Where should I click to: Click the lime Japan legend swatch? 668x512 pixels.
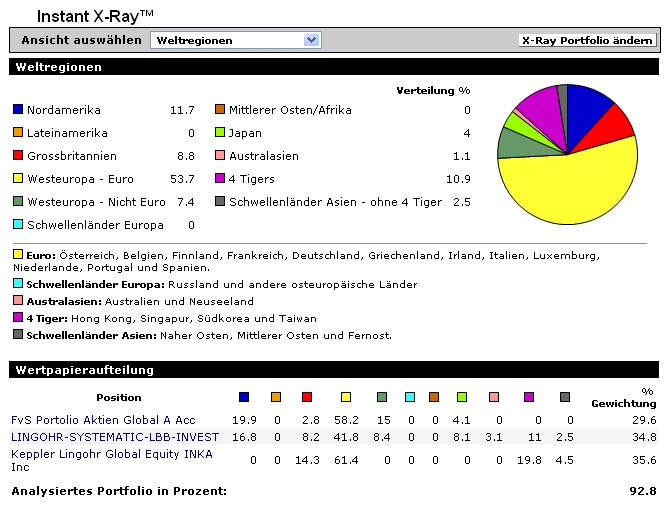(x=220, y=132)
